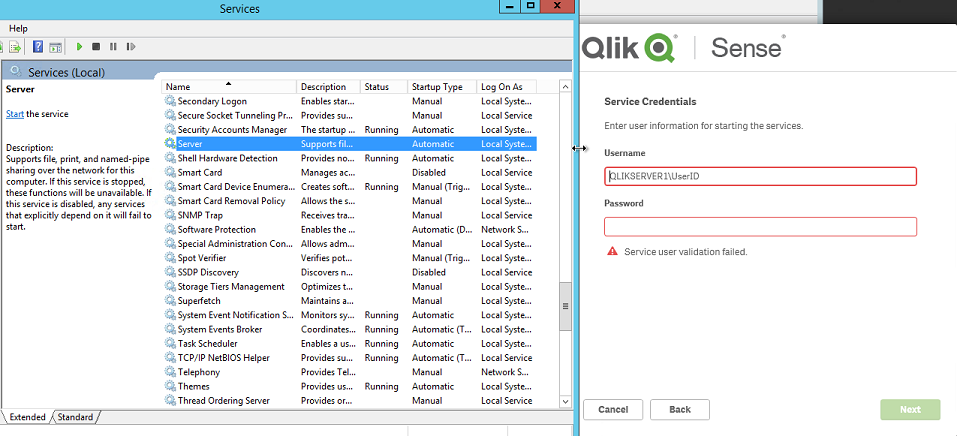Select the Software Protection service
Screen dimensions: 957x436
point(350,230)
